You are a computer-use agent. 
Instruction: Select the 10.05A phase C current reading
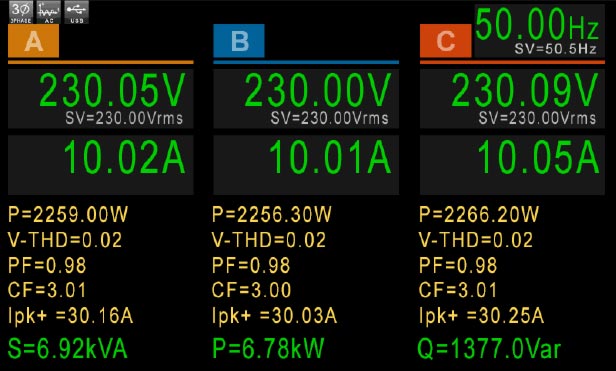point(538,157)
